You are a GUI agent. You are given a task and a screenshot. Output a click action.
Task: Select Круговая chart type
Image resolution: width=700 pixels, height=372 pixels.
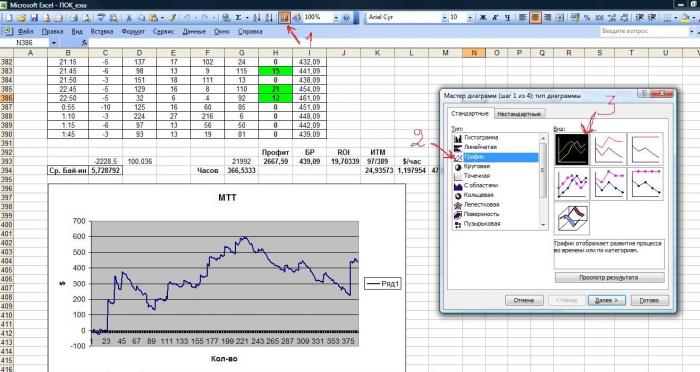click(x=477, y=166)
